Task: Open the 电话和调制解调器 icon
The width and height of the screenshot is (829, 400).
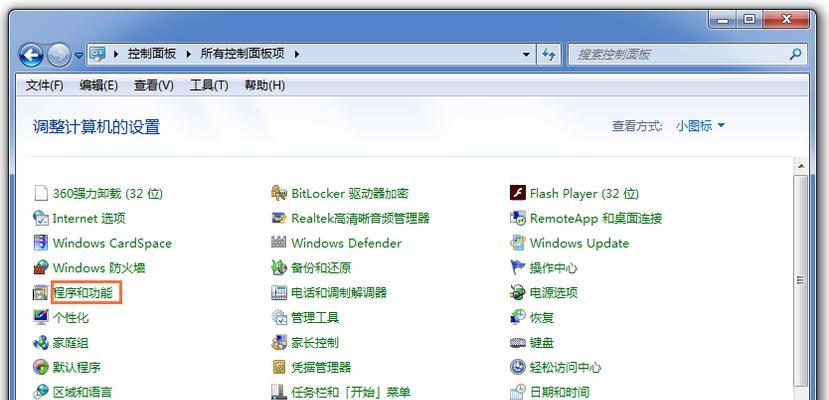Action: 279,293
